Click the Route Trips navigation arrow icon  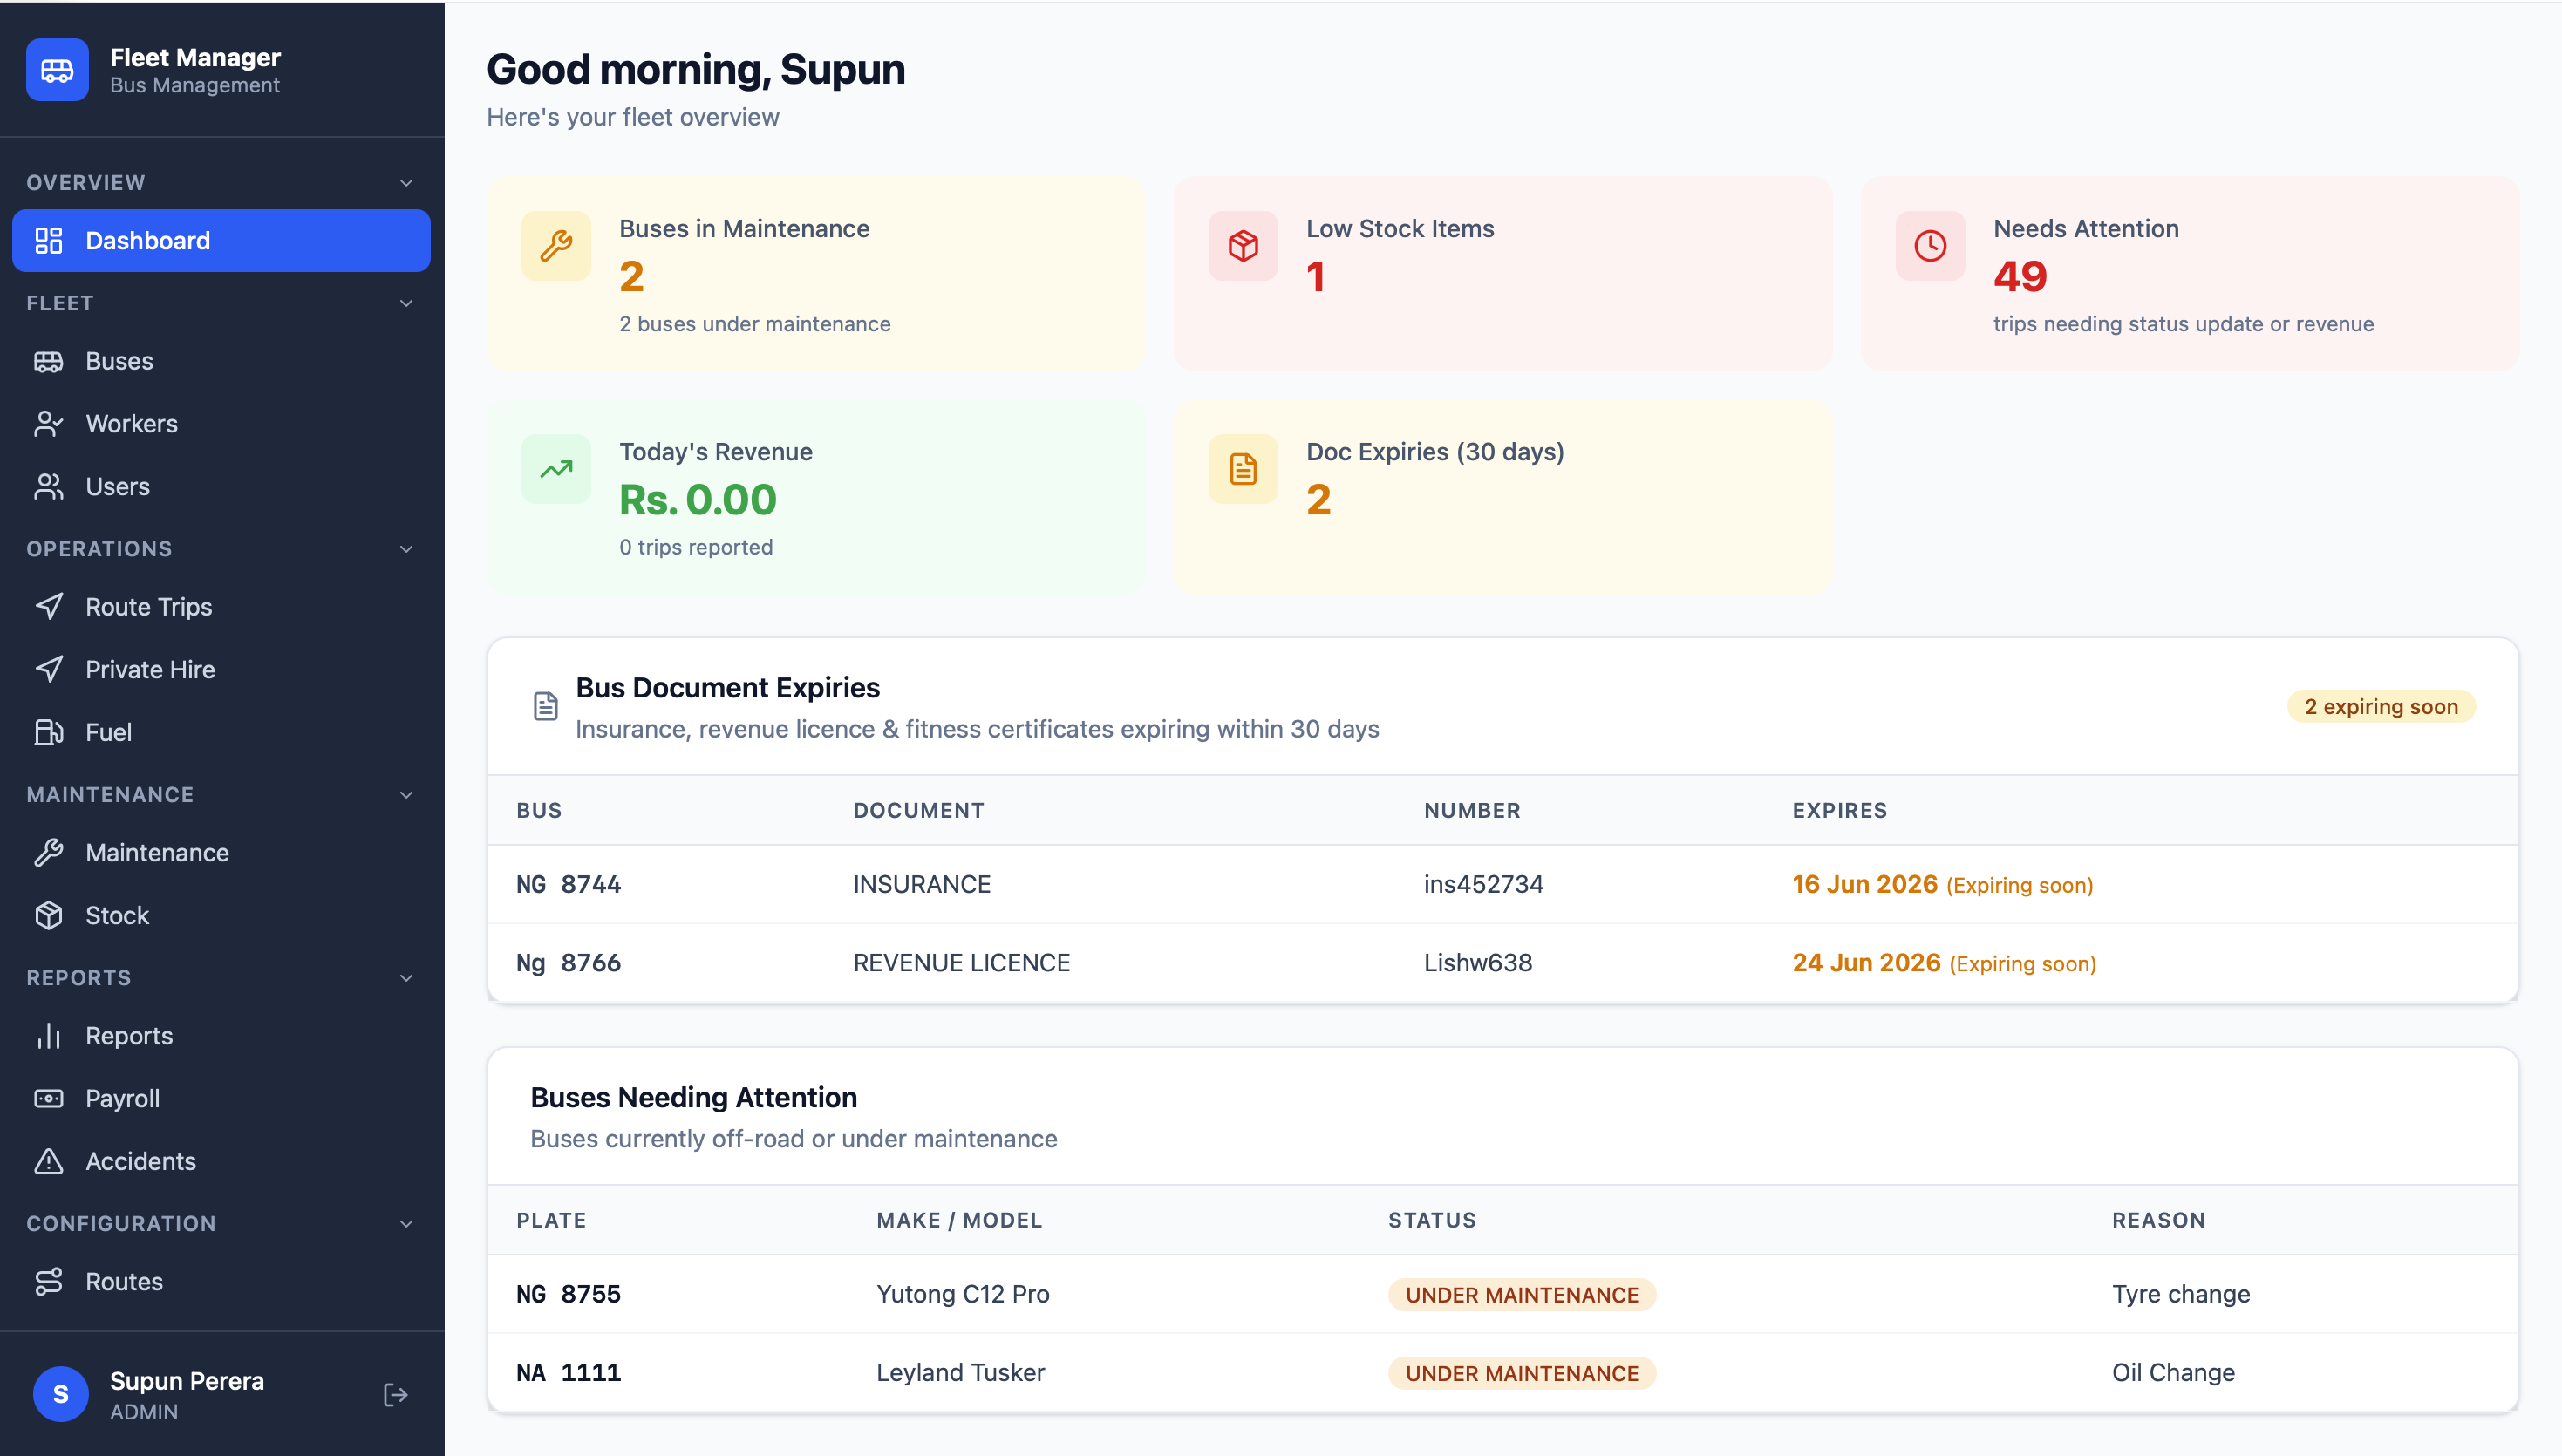(48, 607)
